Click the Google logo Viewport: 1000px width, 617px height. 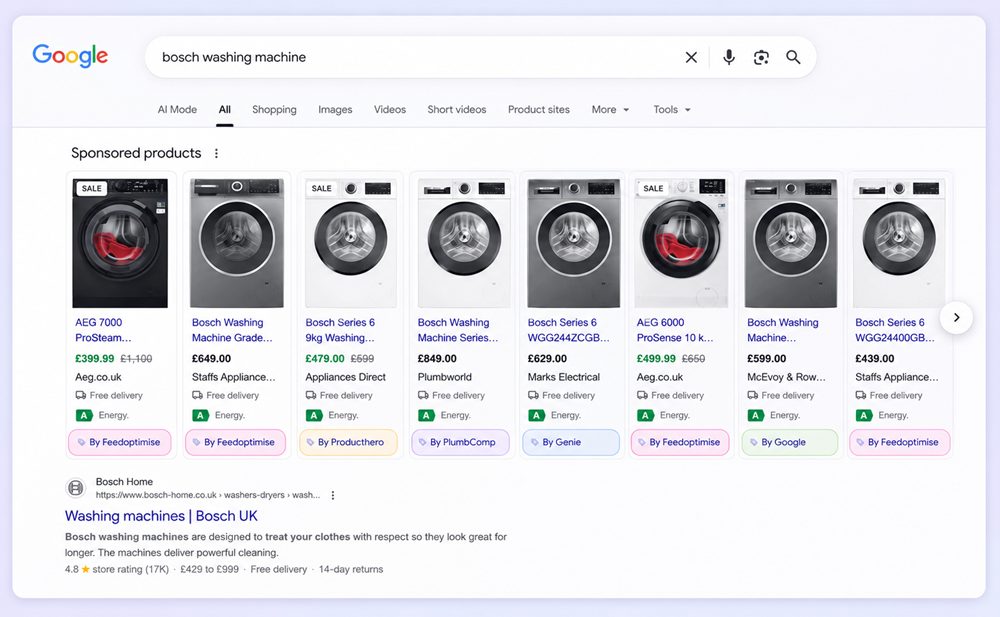(x=70, y=56)
